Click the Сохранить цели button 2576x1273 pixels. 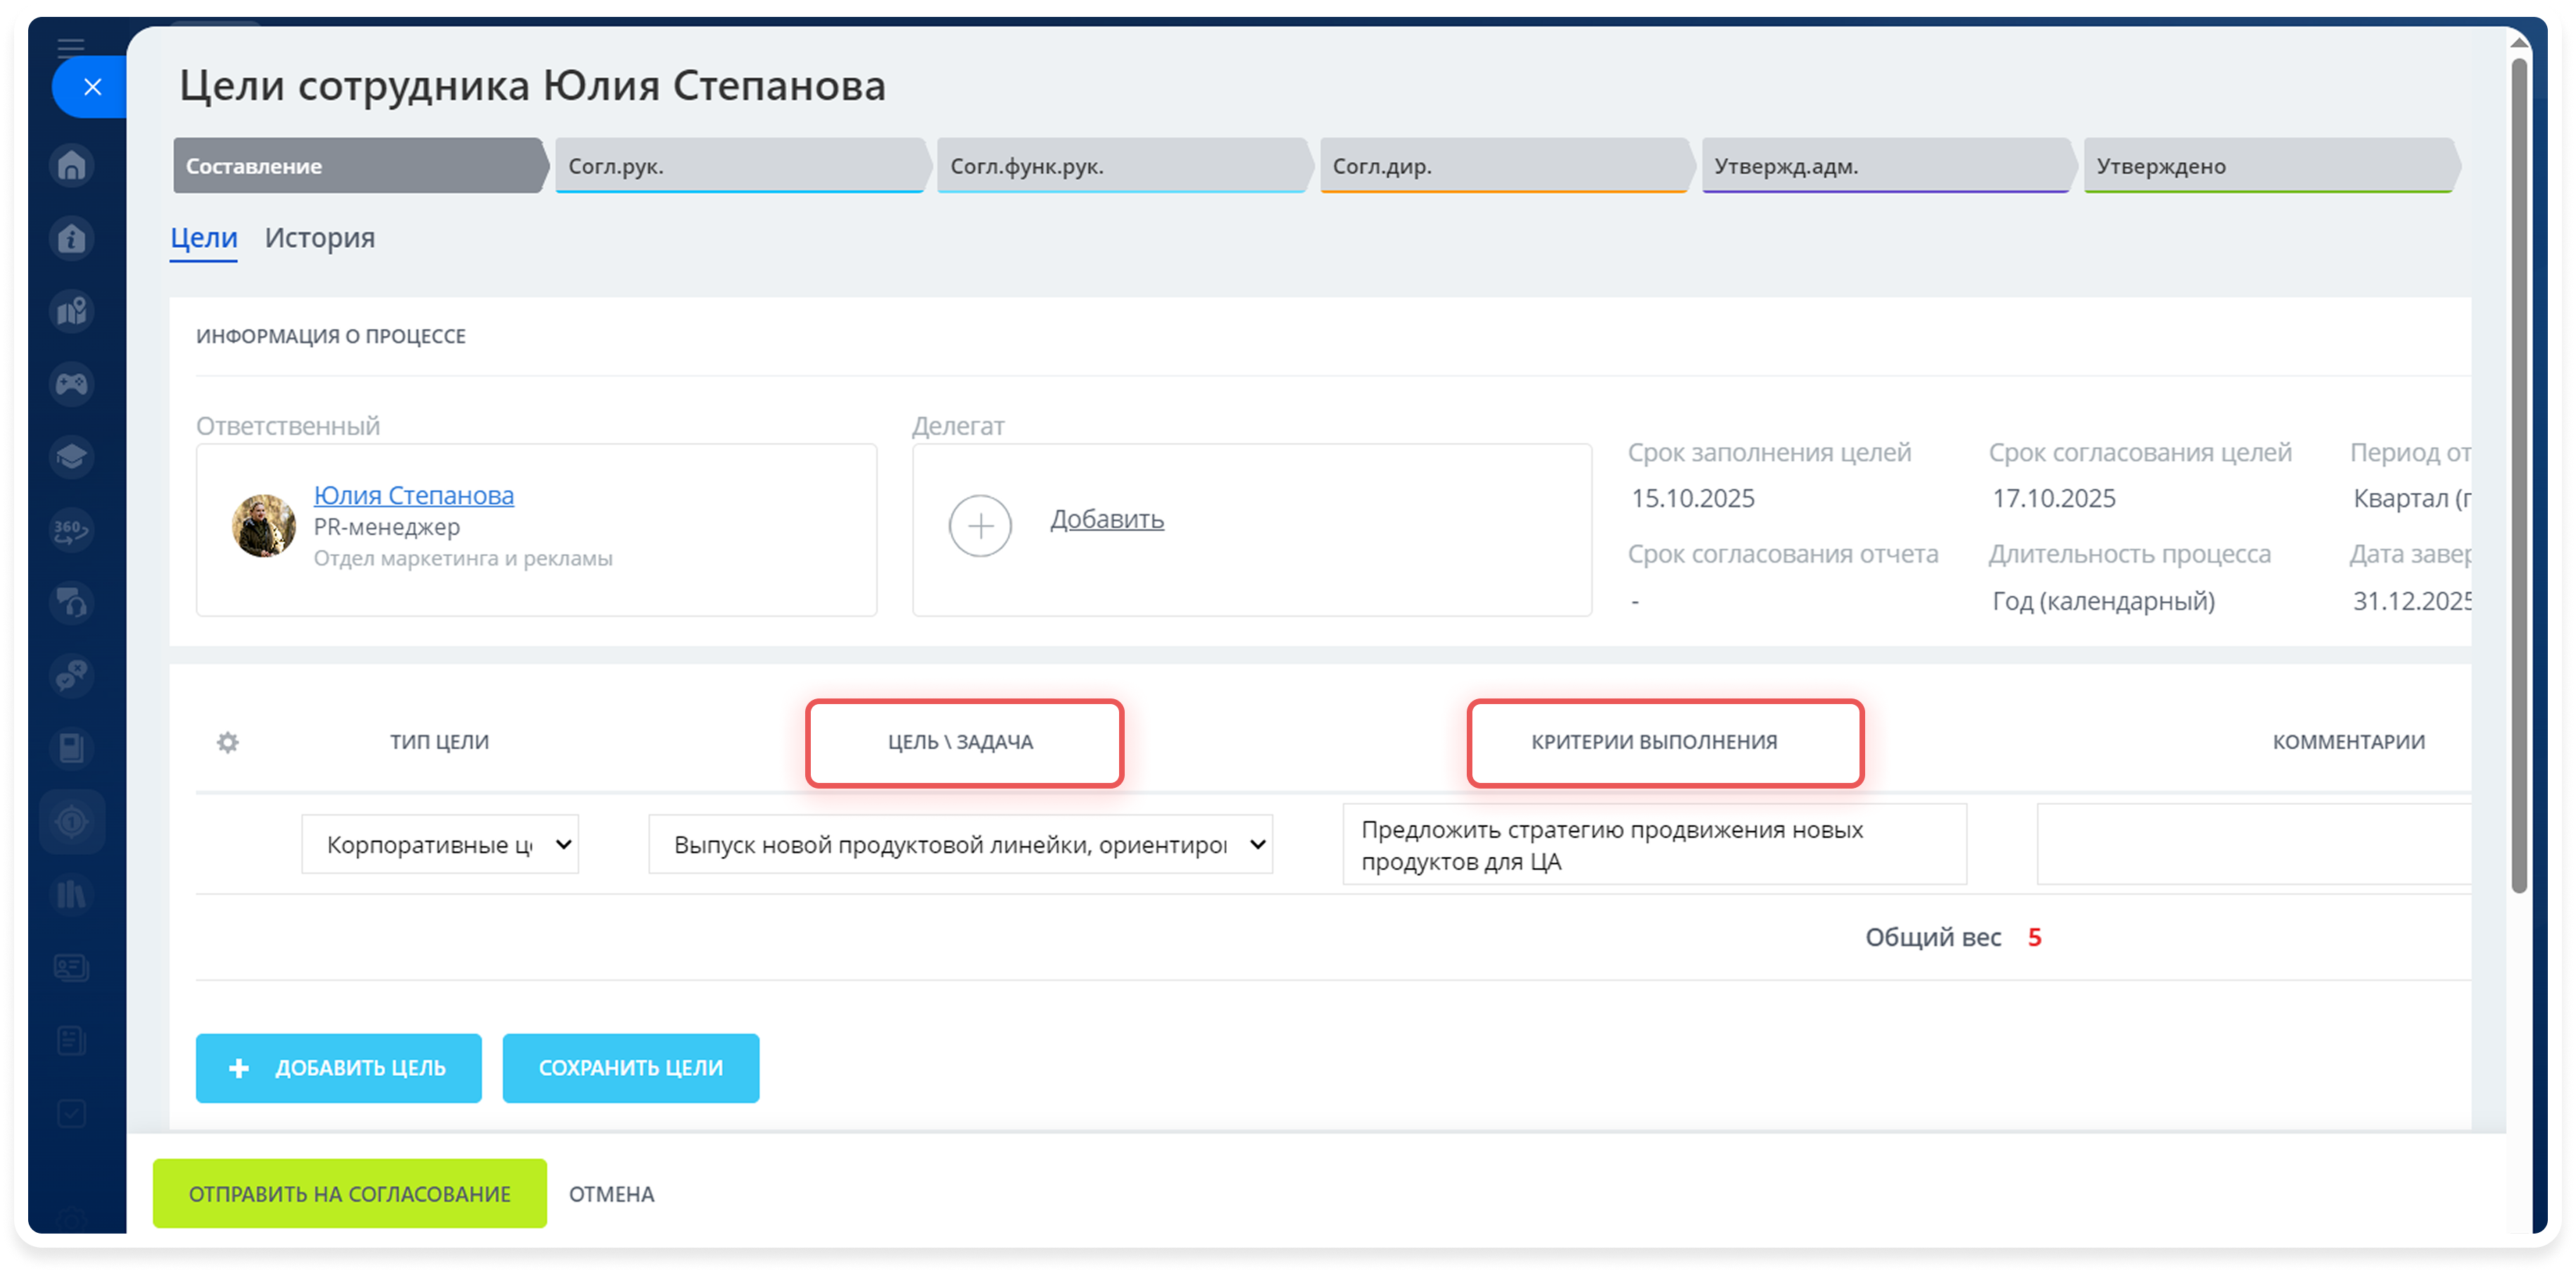pyautogui.click(x=630, y=1068)
